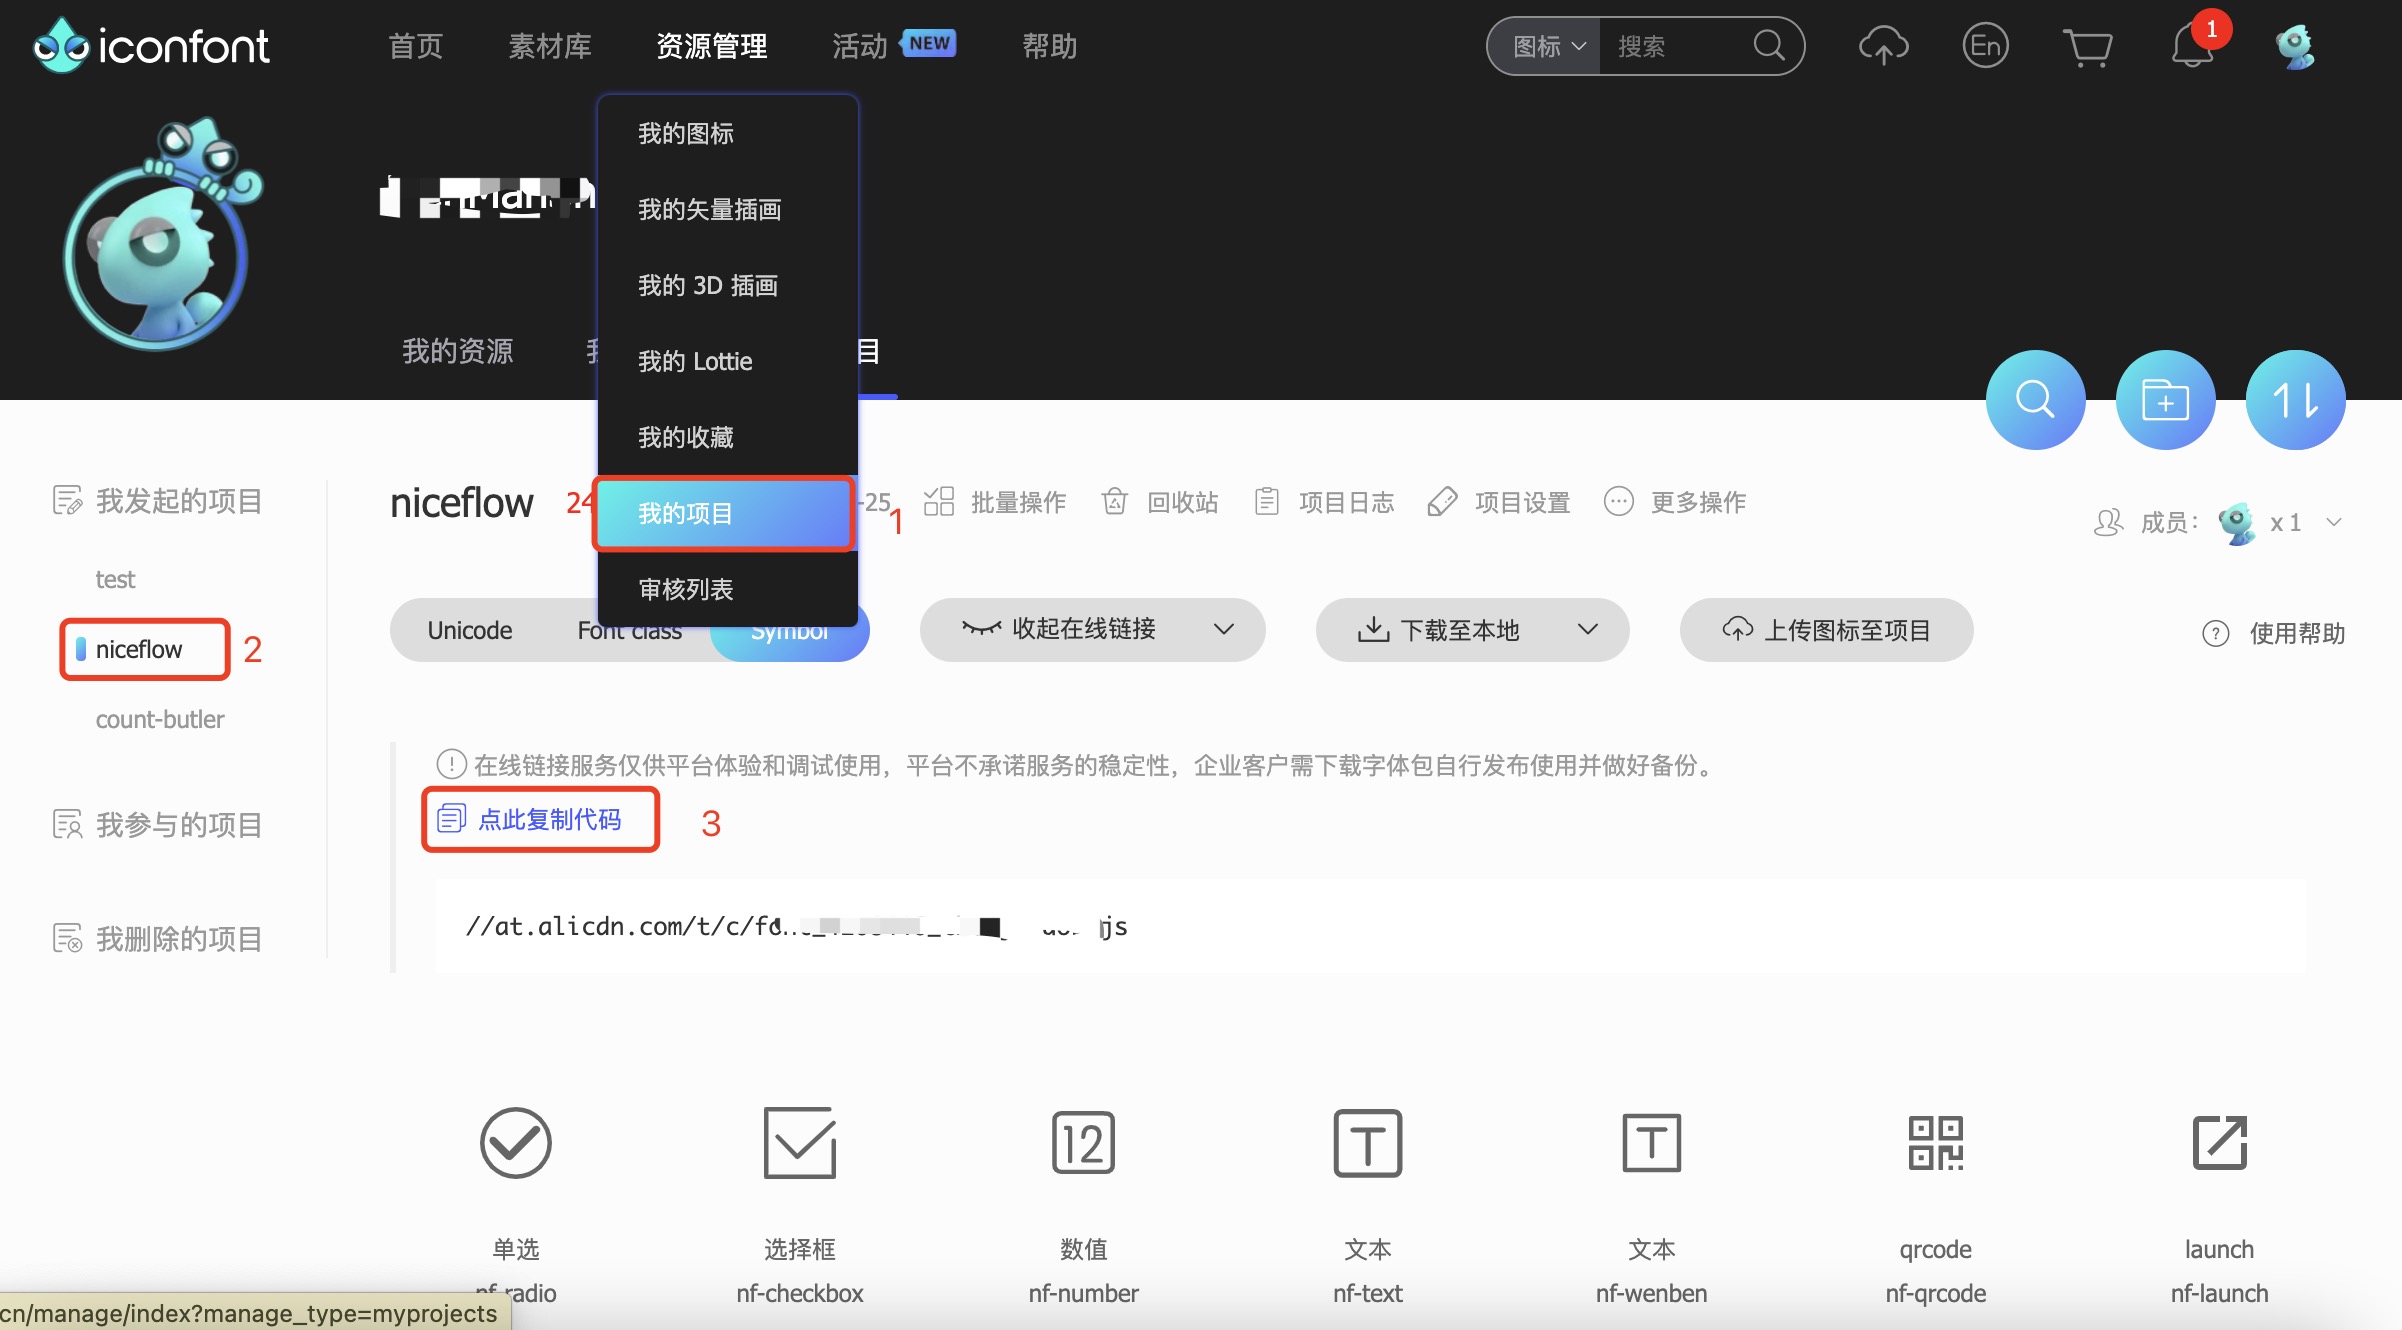Open notifications bell icon
2402x1330 pixels.
pos(2191,46)
